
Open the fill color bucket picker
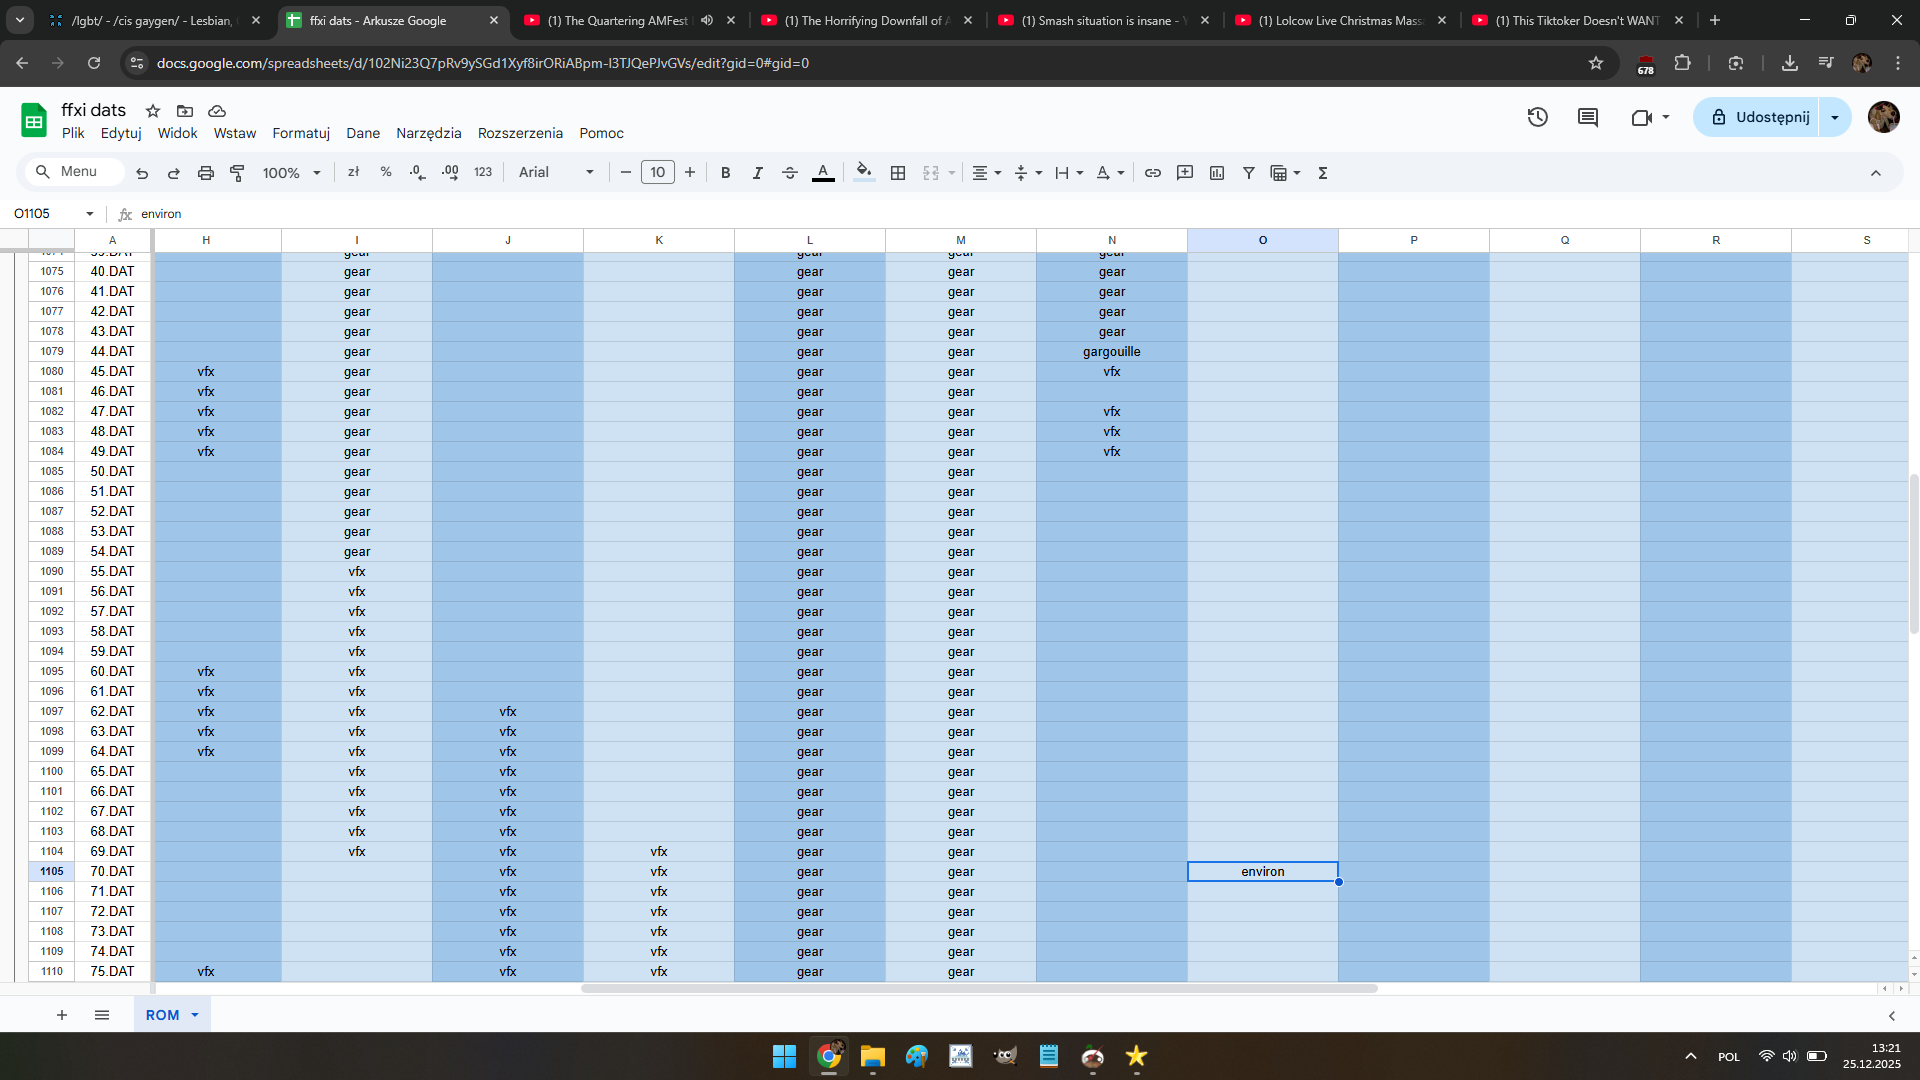(865, 173)
